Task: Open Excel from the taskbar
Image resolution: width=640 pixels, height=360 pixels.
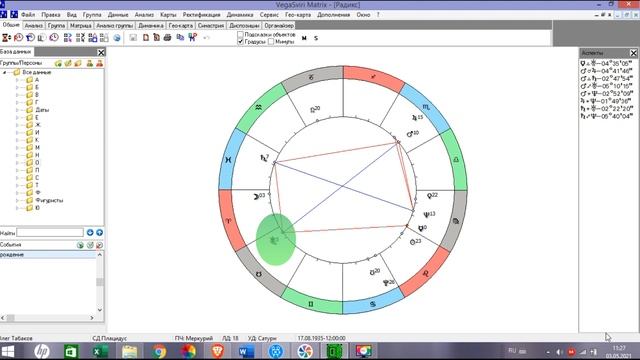Action: click(x=99, y=351)
